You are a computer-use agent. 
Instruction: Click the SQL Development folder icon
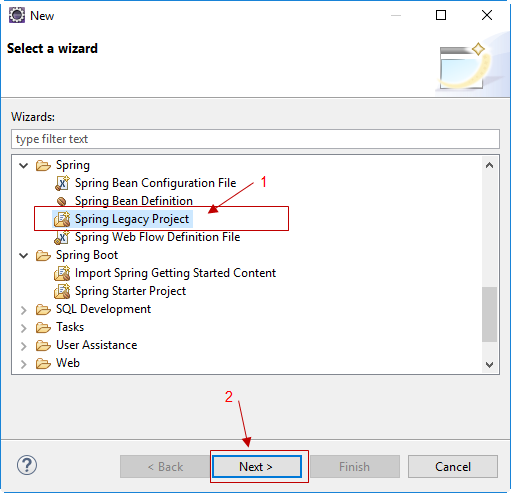pos(43,309)
